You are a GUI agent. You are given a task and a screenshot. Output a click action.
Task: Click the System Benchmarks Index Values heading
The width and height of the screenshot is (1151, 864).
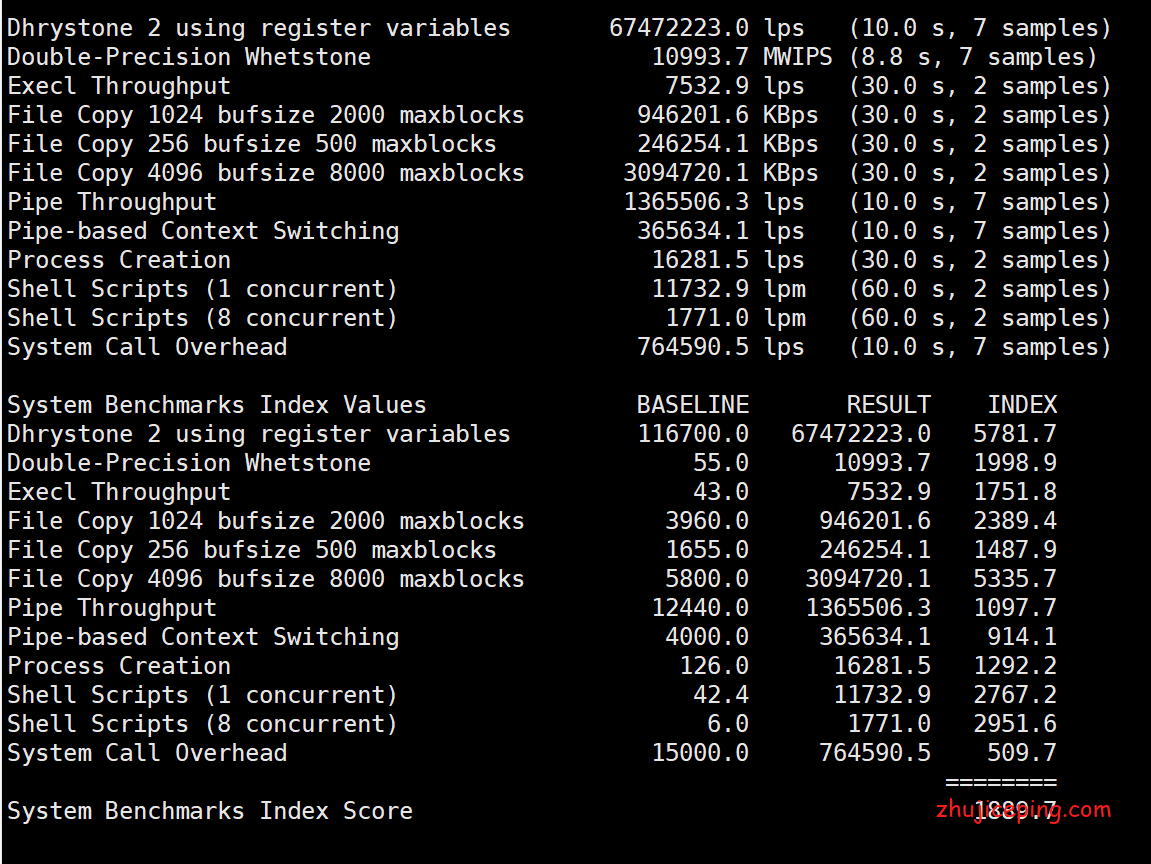(x=216, y=405)
